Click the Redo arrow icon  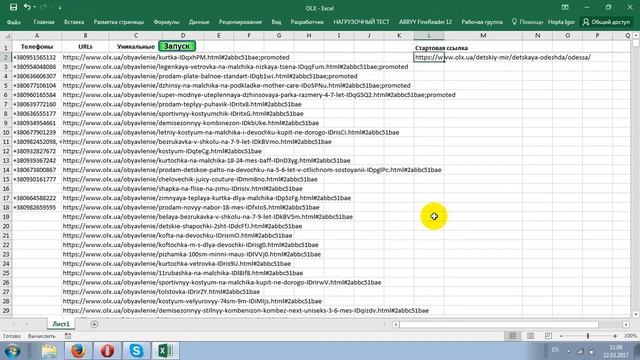coord(43,7)
